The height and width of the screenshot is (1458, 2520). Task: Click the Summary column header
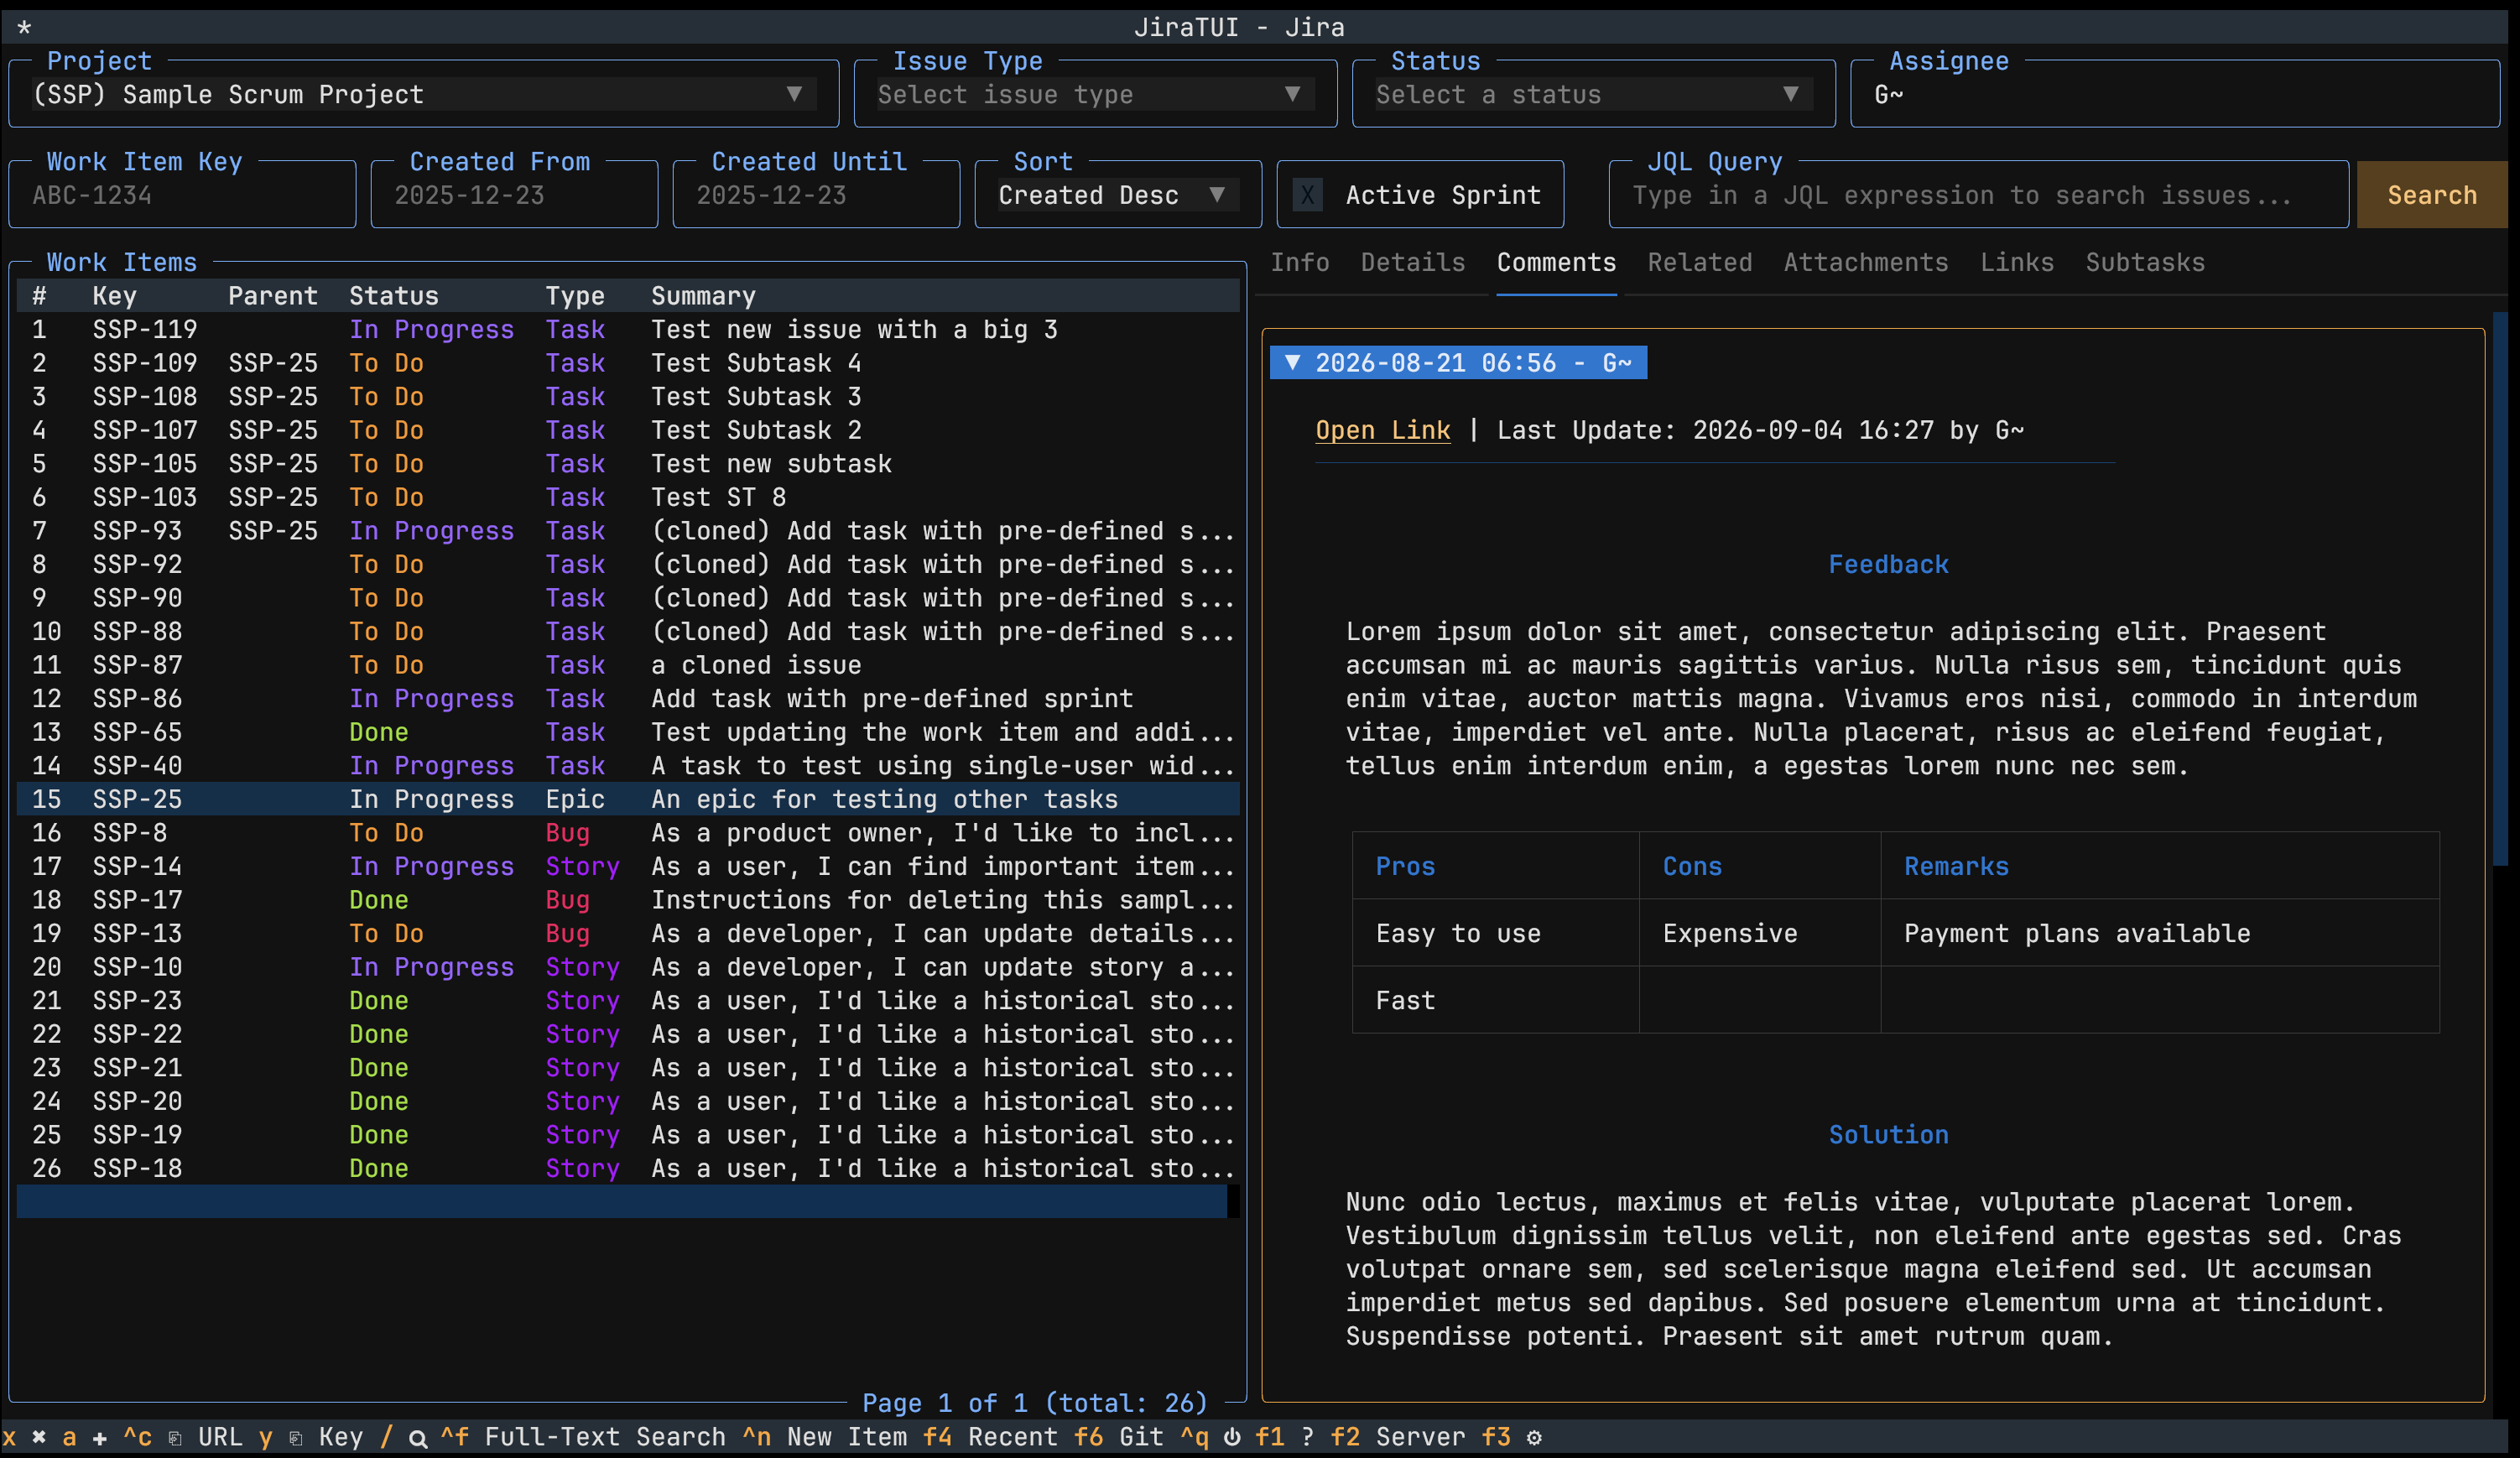(x=703, y=296)
